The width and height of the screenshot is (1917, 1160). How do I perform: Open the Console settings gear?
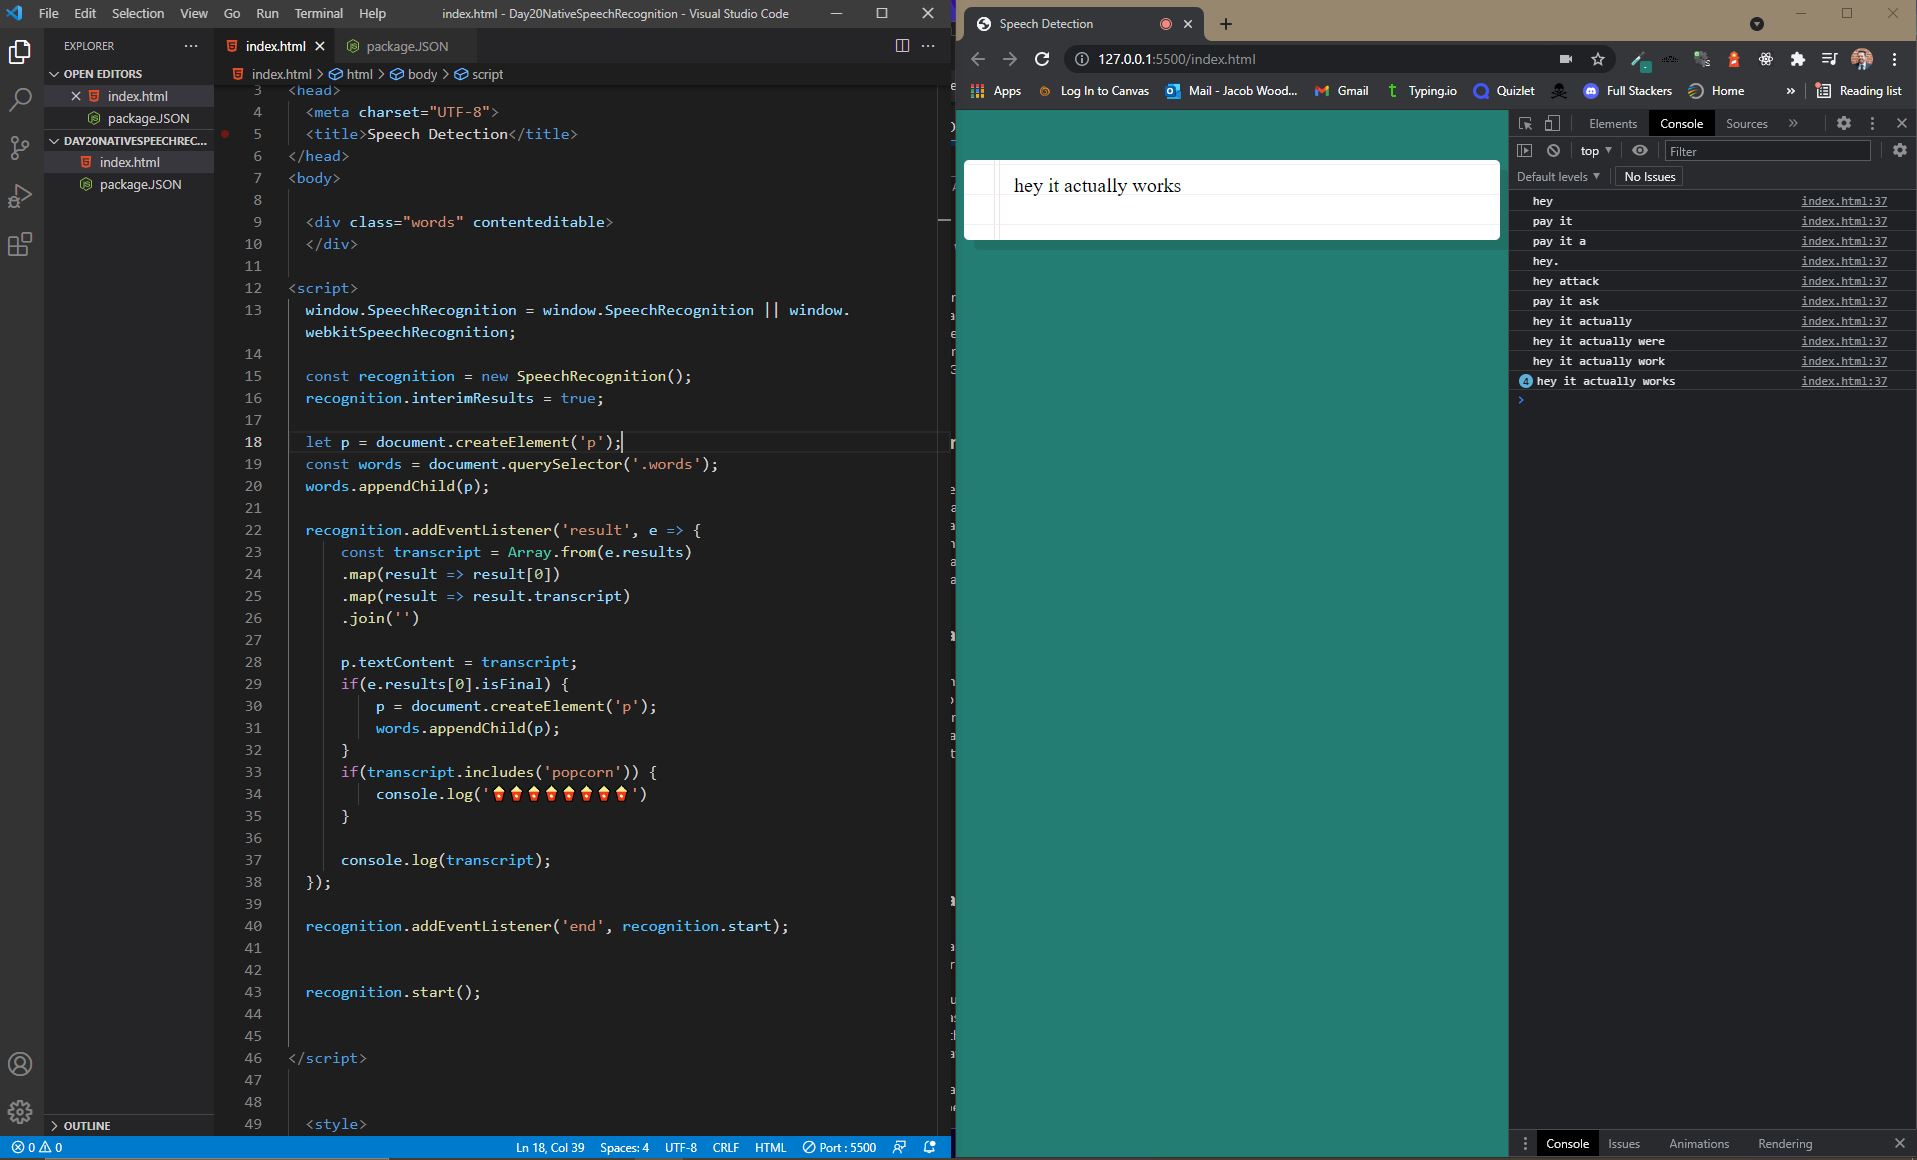[1900, 151]
